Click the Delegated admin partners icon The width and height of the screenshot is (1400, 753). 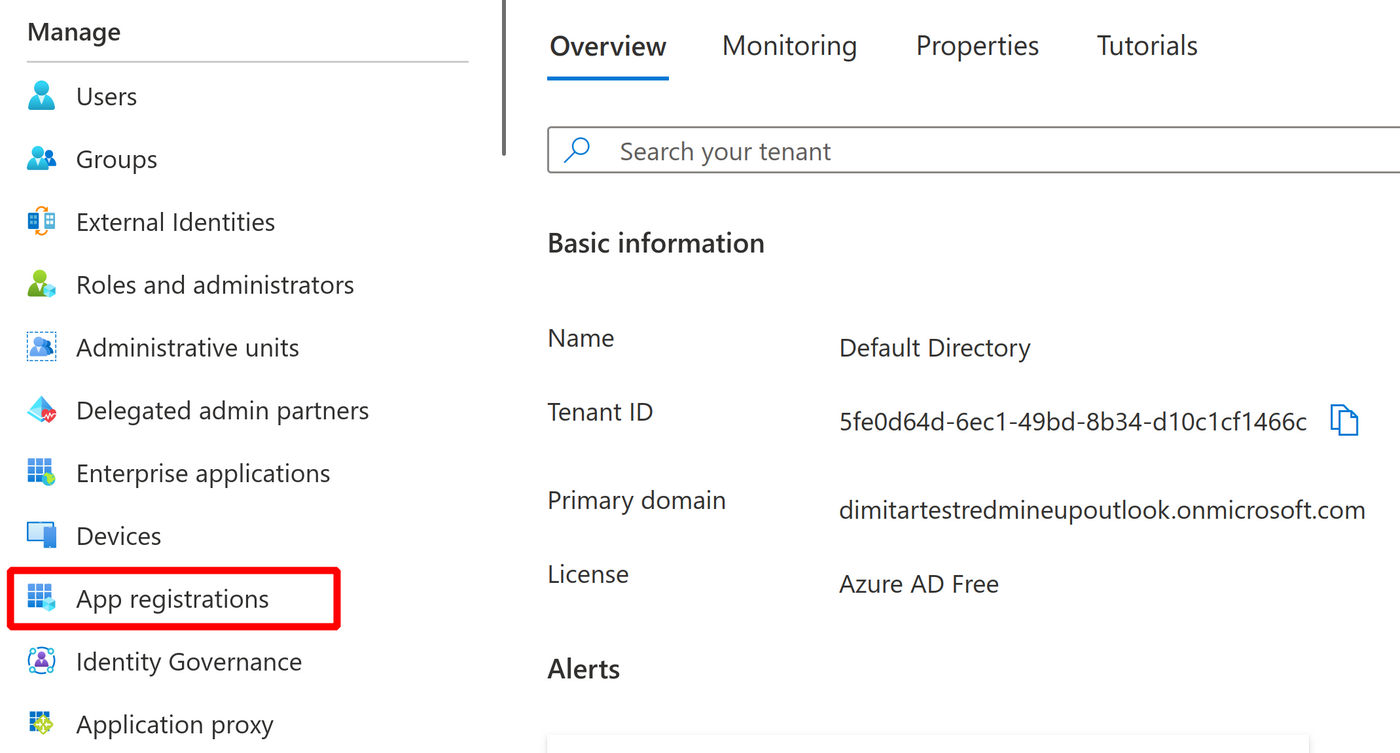(42, 410)
